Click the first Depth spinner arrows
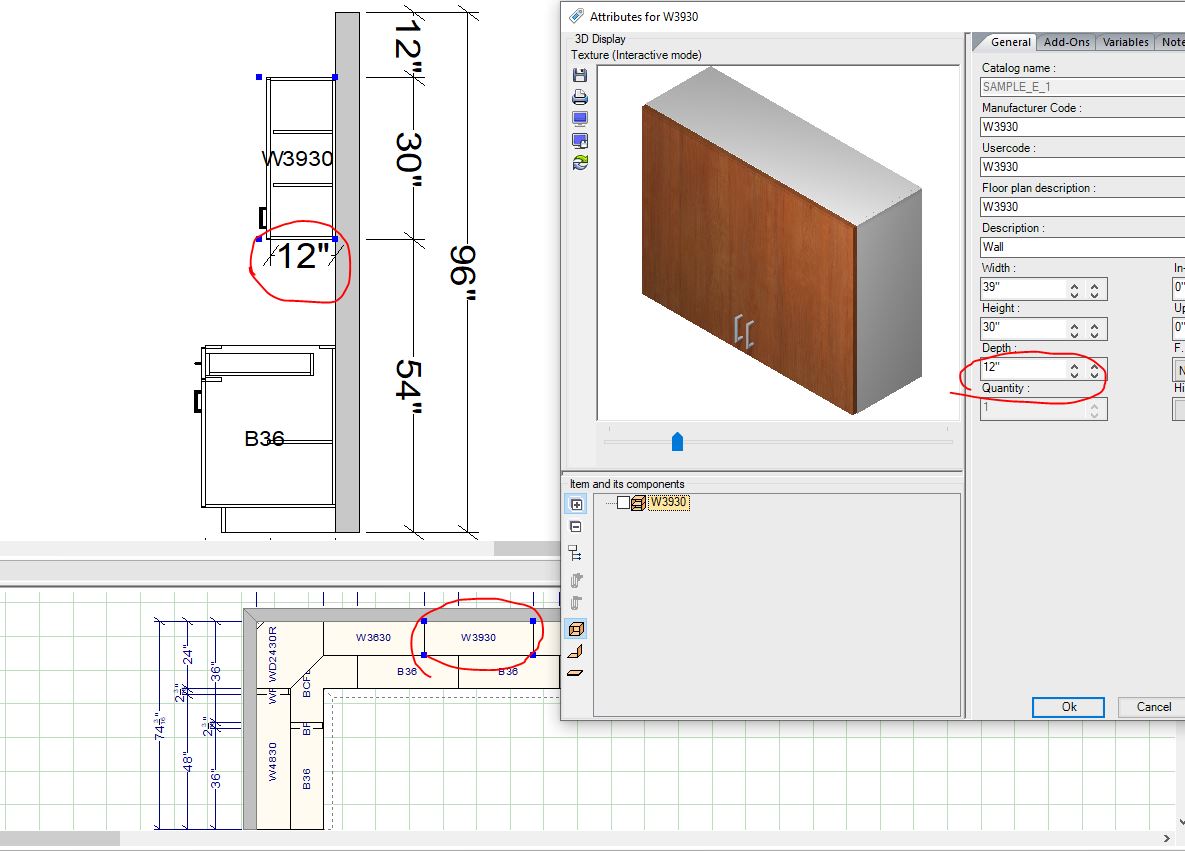Image resolution: width=1185 pixels, height=851 pixels. (x=1074, y=370)
